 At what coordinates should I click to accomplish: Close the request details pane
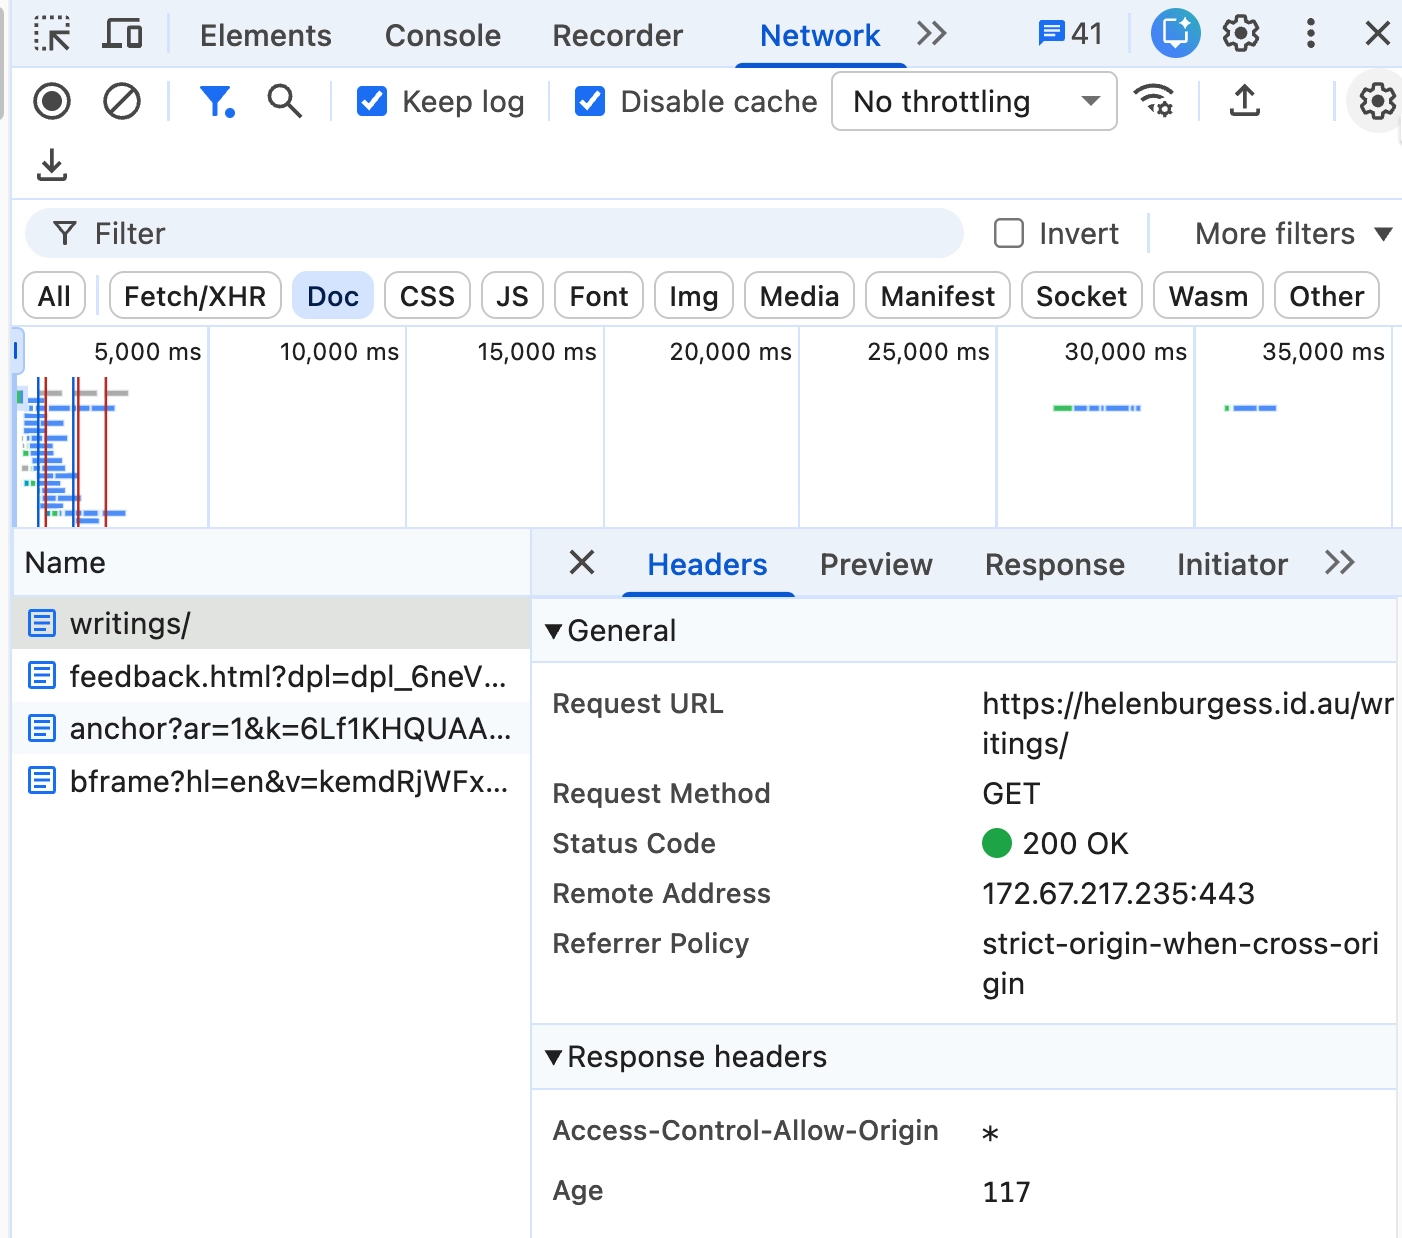582,563
